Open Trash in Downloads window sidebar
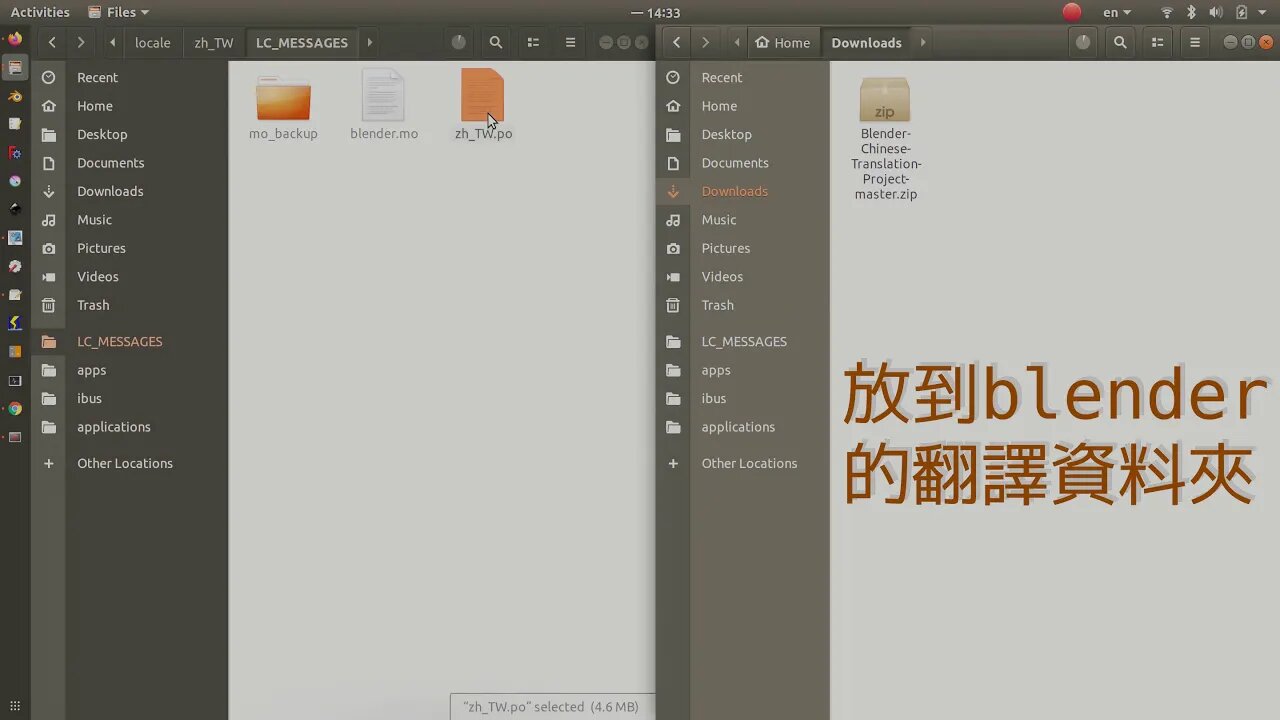1280x720 pixels. pos(743,305)
